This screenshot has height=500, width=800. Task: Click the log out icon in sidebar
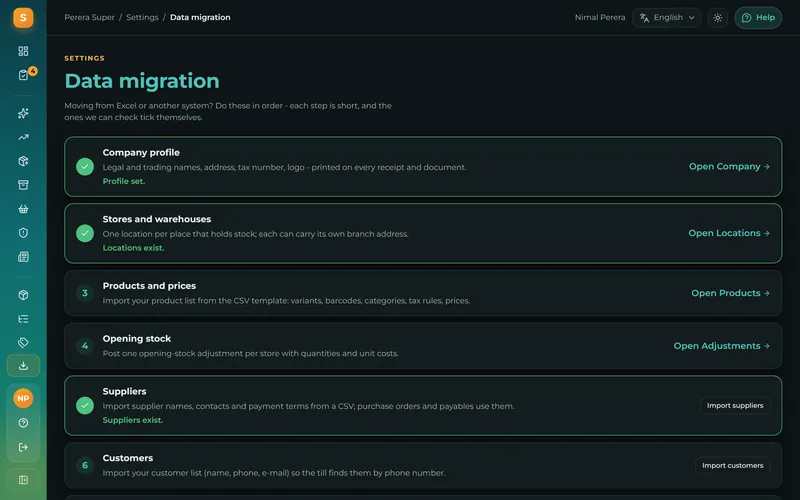pos(23,447)
